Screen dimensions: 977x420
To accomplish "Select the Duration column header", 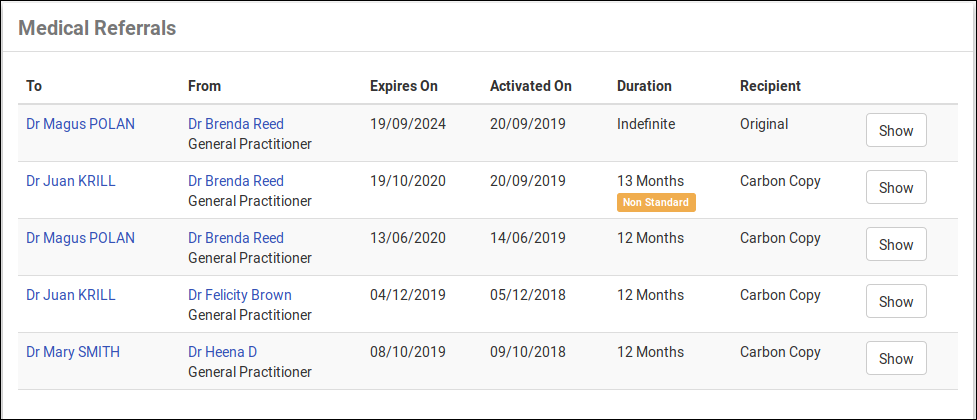I will (644, 86).
